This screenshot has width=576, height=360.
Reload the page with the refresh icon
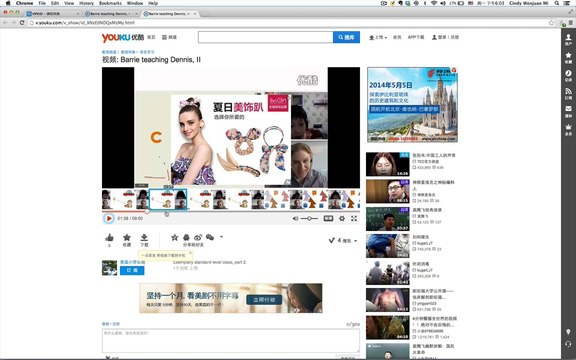click(x=22, y=22)
